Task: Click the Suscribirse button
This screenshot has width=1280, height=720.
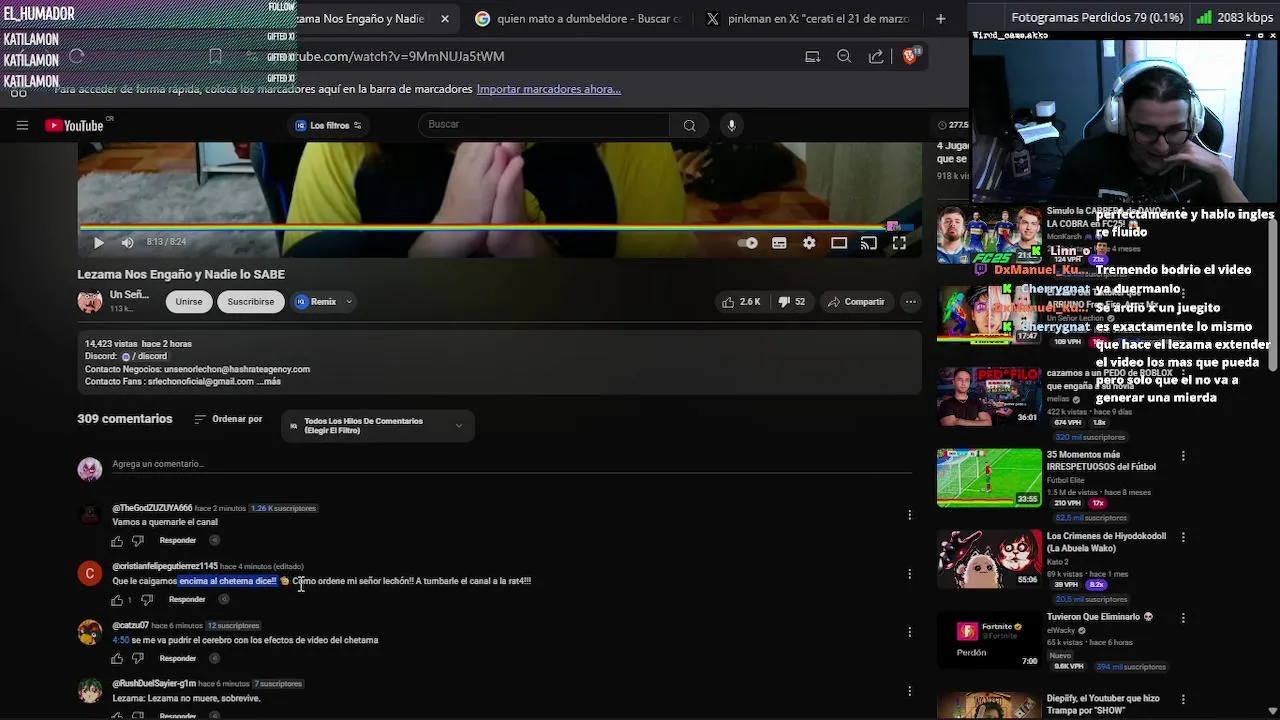Action: point(250,301)
